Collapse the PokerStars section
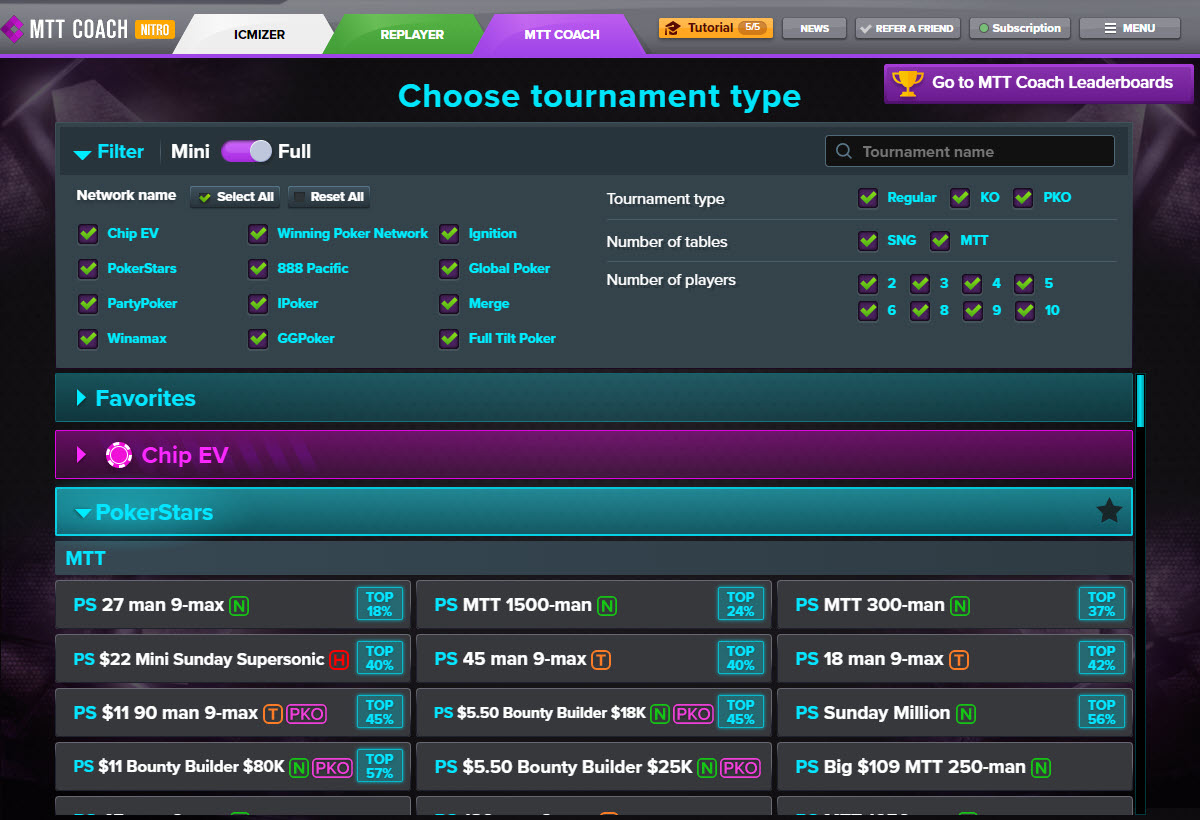The image size is (1200, 820). tap(594, 512)
